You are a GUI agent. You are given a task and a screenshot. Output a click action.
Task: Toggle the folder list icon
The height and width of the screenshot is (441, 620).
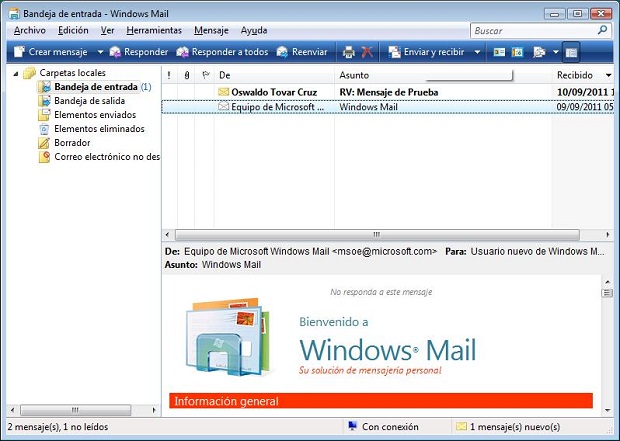coord(571,52)
